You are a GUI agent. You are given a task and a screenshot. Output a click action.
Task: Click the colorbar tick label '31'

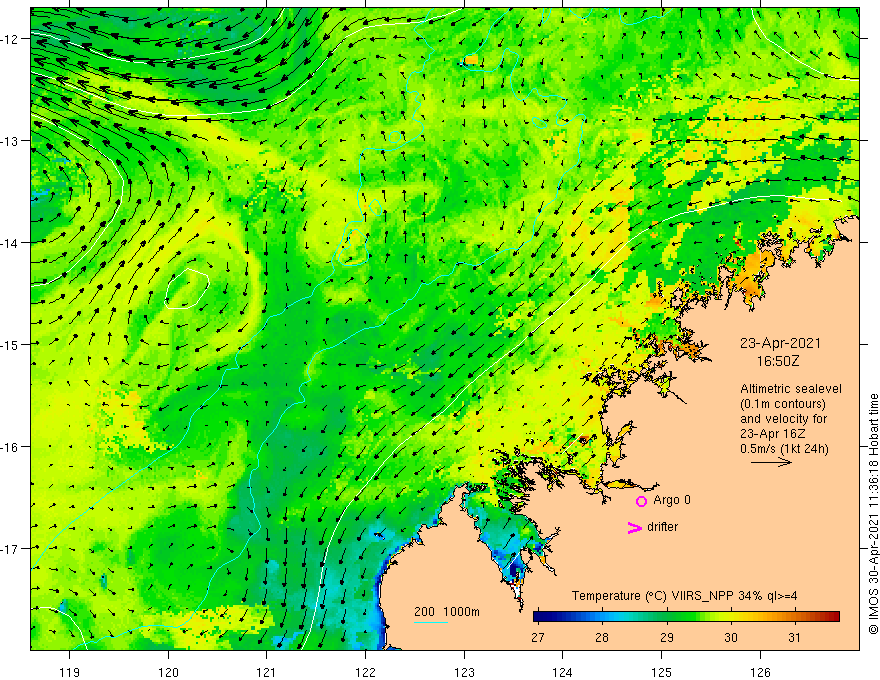click(x=794, y=637)
